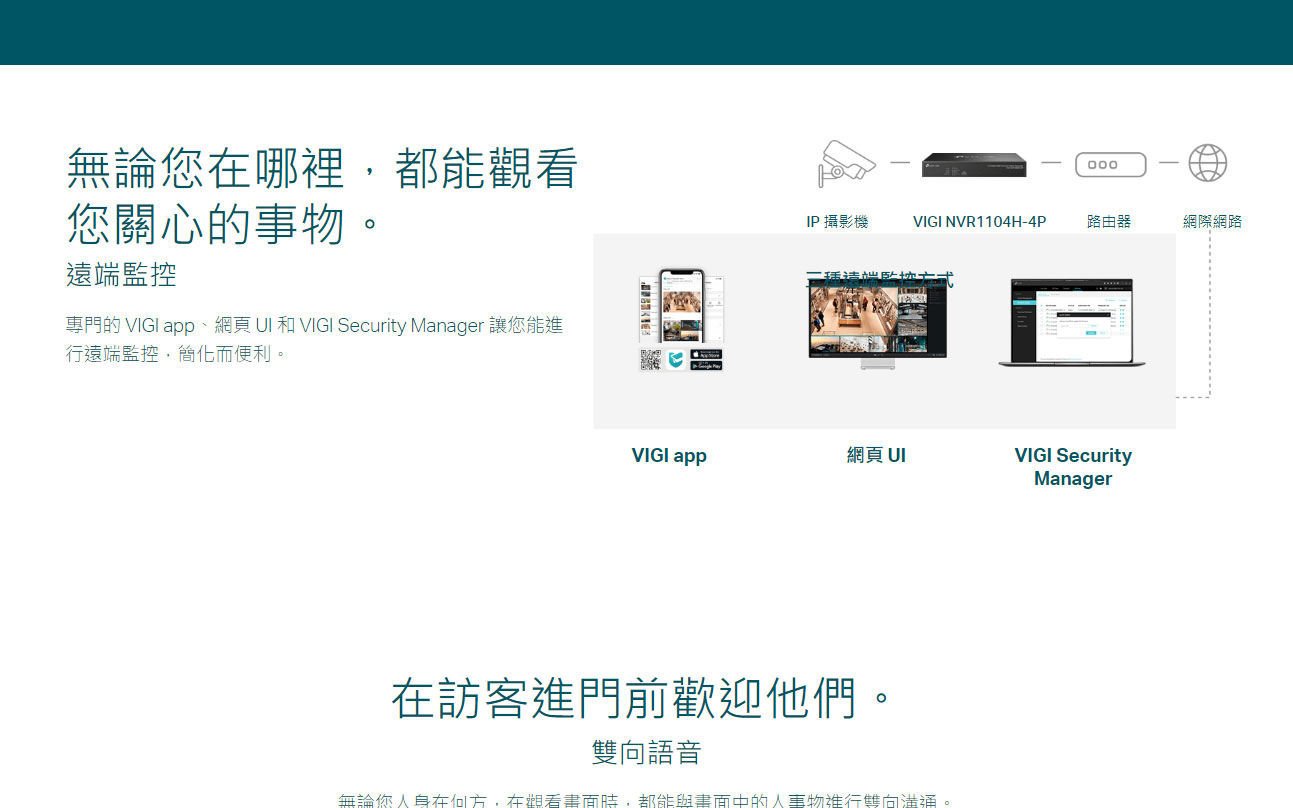Image resolution: width=1293 pixels, height=808 pixels.
Task: Click the VIGI Security Manager laptop image
Action: [x=1072, y=322]
